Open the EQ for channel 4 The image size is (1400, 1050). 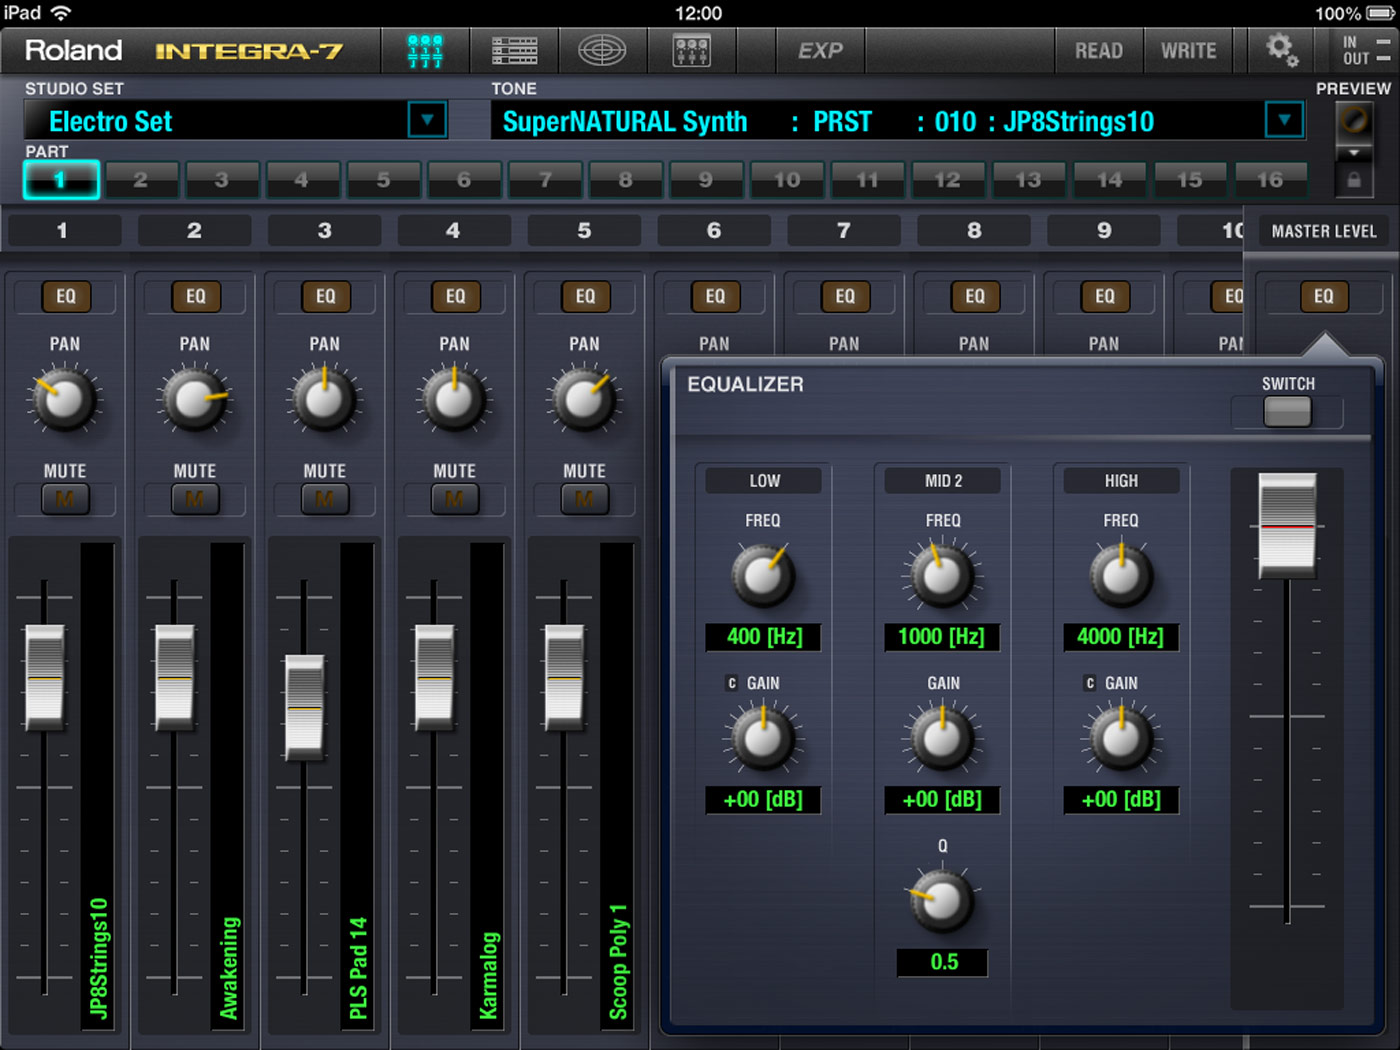[455, 296]
